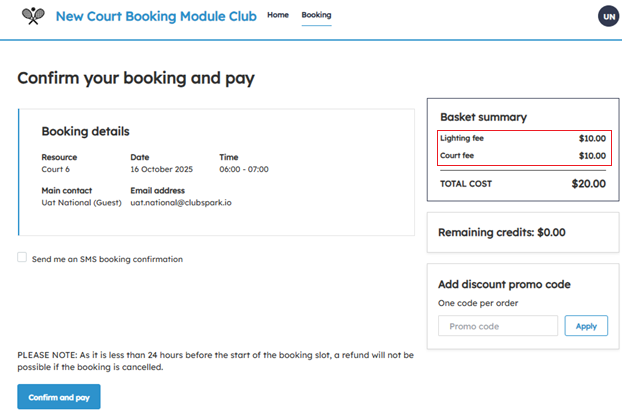Click the Basket summary heading
This screenshot has height=411, width=622.
[x=483, y=117]
